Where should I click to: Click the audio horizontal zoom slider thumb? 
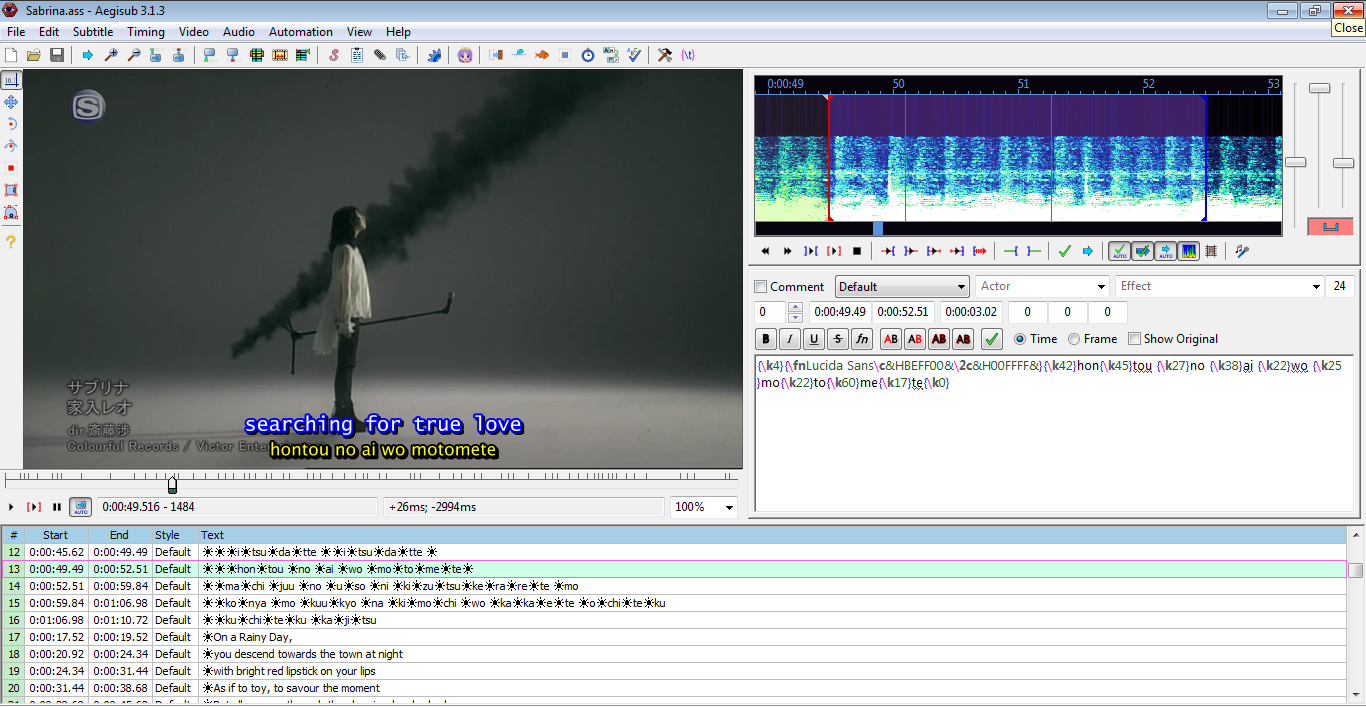tap(1296, 162)
